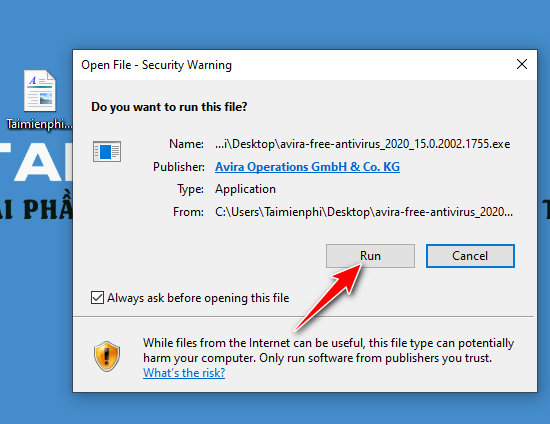
Task: Click "Do you want to run this file?" heading
Action: click(169, 107)
